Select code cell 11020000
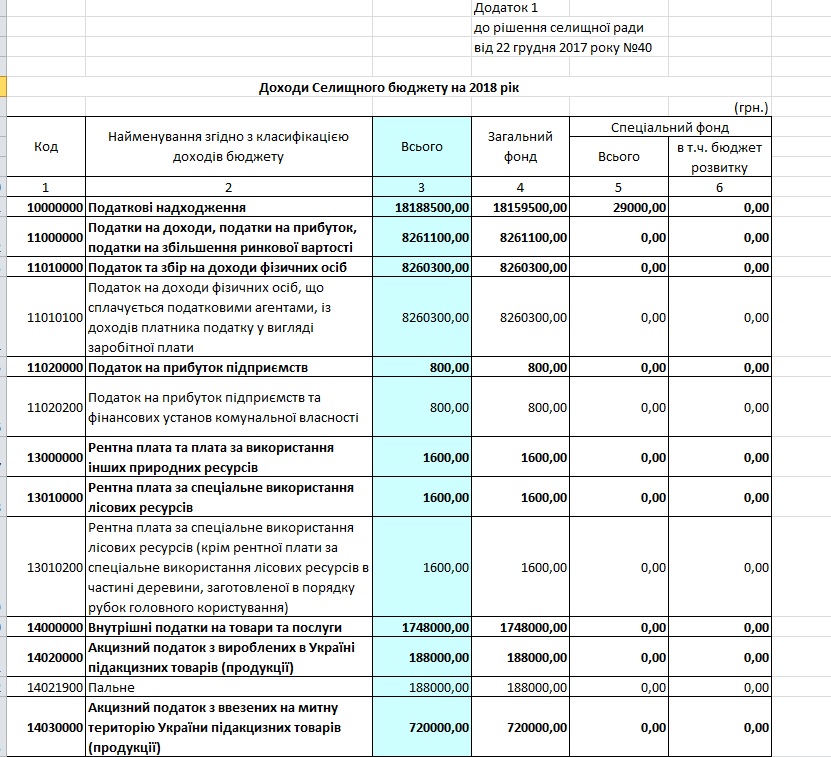This screenshot has width=831, height=757. (46, 367)
